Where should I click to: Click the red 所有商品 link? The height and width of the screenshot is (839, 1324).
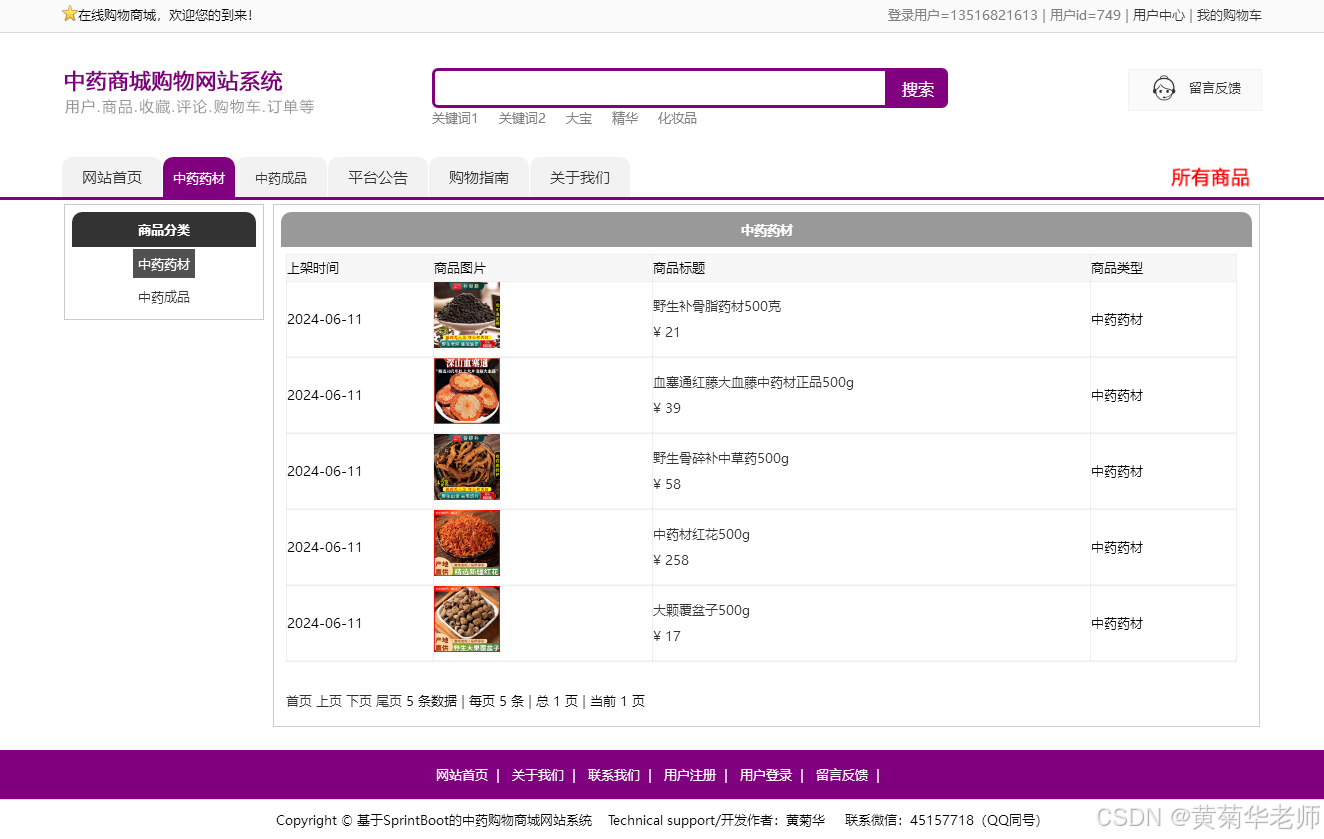click(x=1210, y=178)
